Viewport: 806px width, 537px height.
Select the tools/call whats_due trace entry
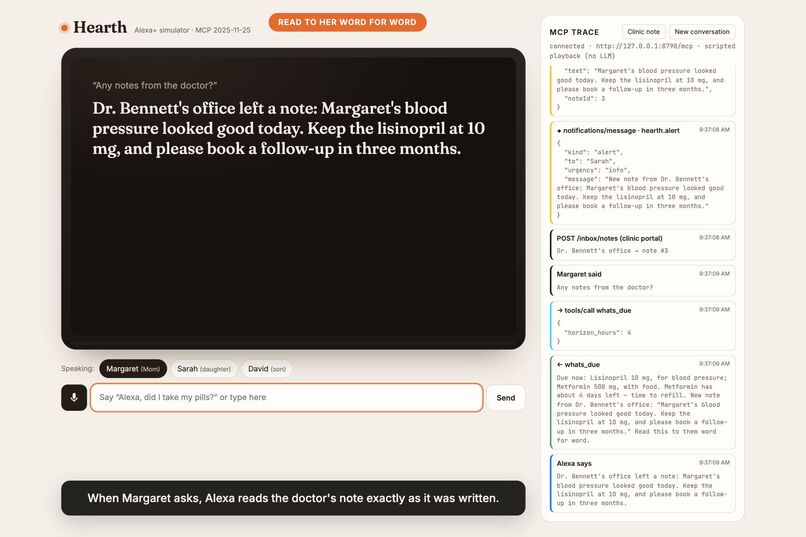tap(643, 326)
